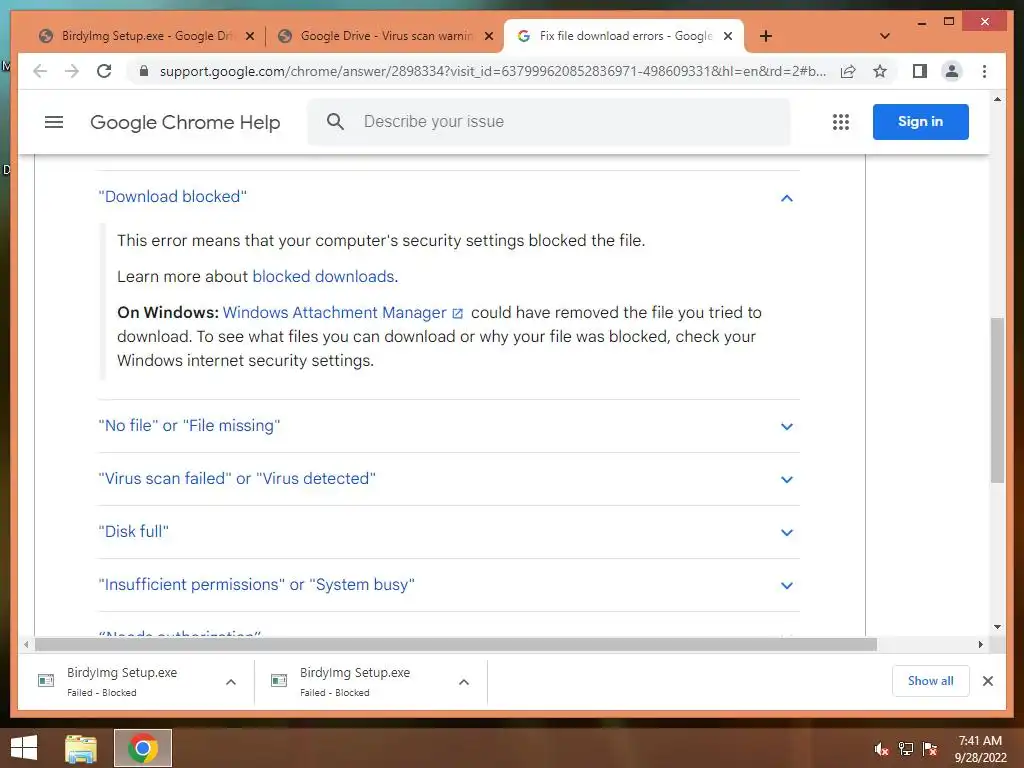Click the "No file" or "File missing" heading
Viewport: 1024px width, 768px height.
[189, 426]
